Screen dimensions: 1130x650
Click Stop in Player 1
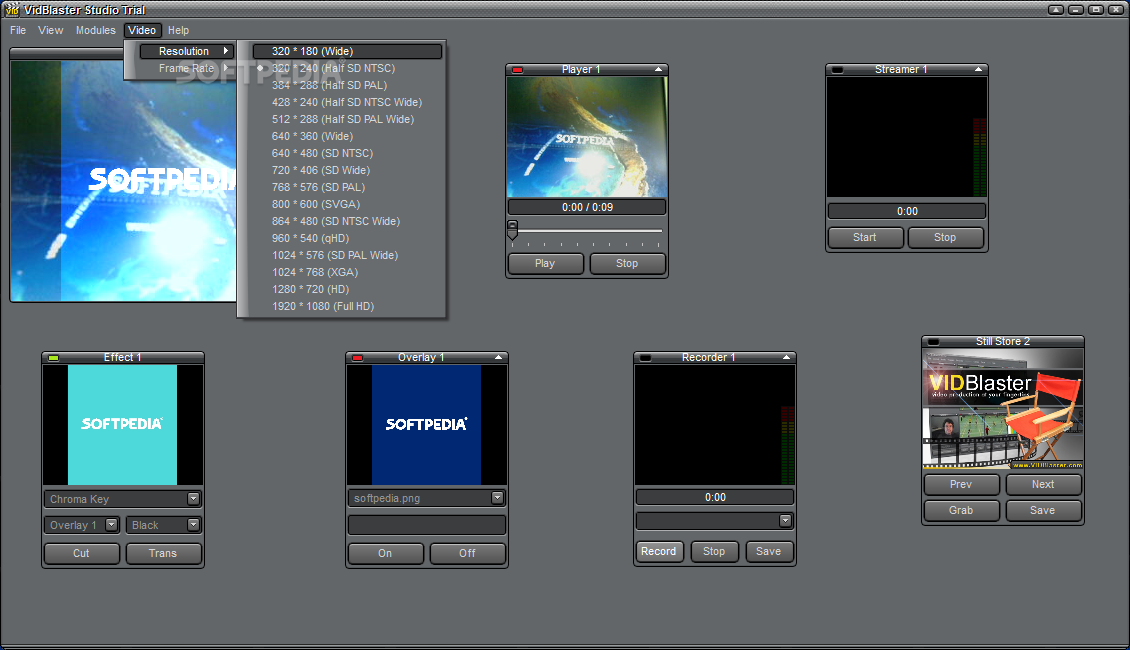tap(627, 264)
